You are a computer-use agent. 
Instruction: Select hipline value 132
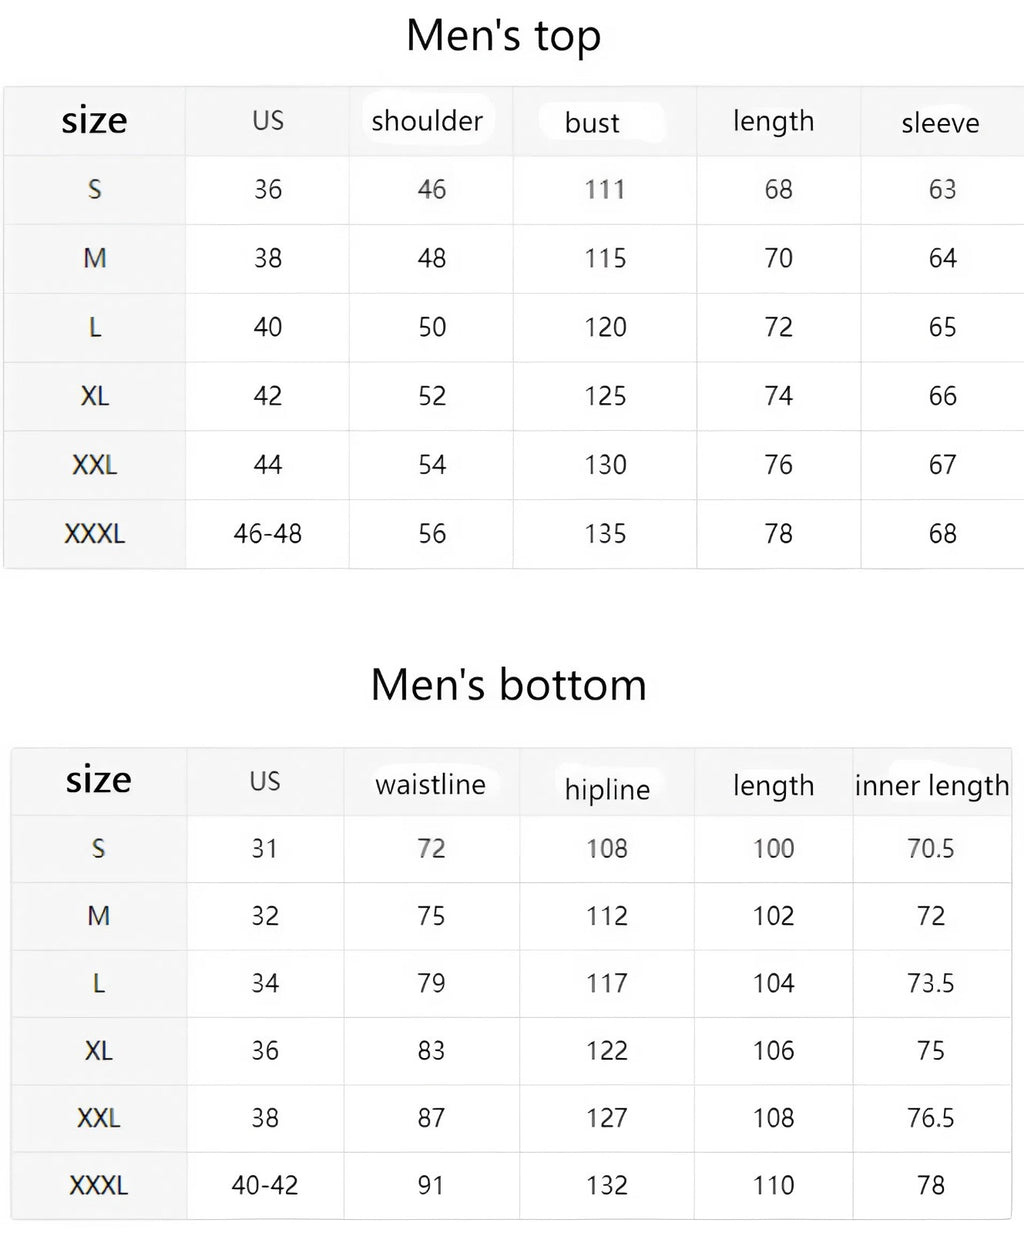(607, 1185)
